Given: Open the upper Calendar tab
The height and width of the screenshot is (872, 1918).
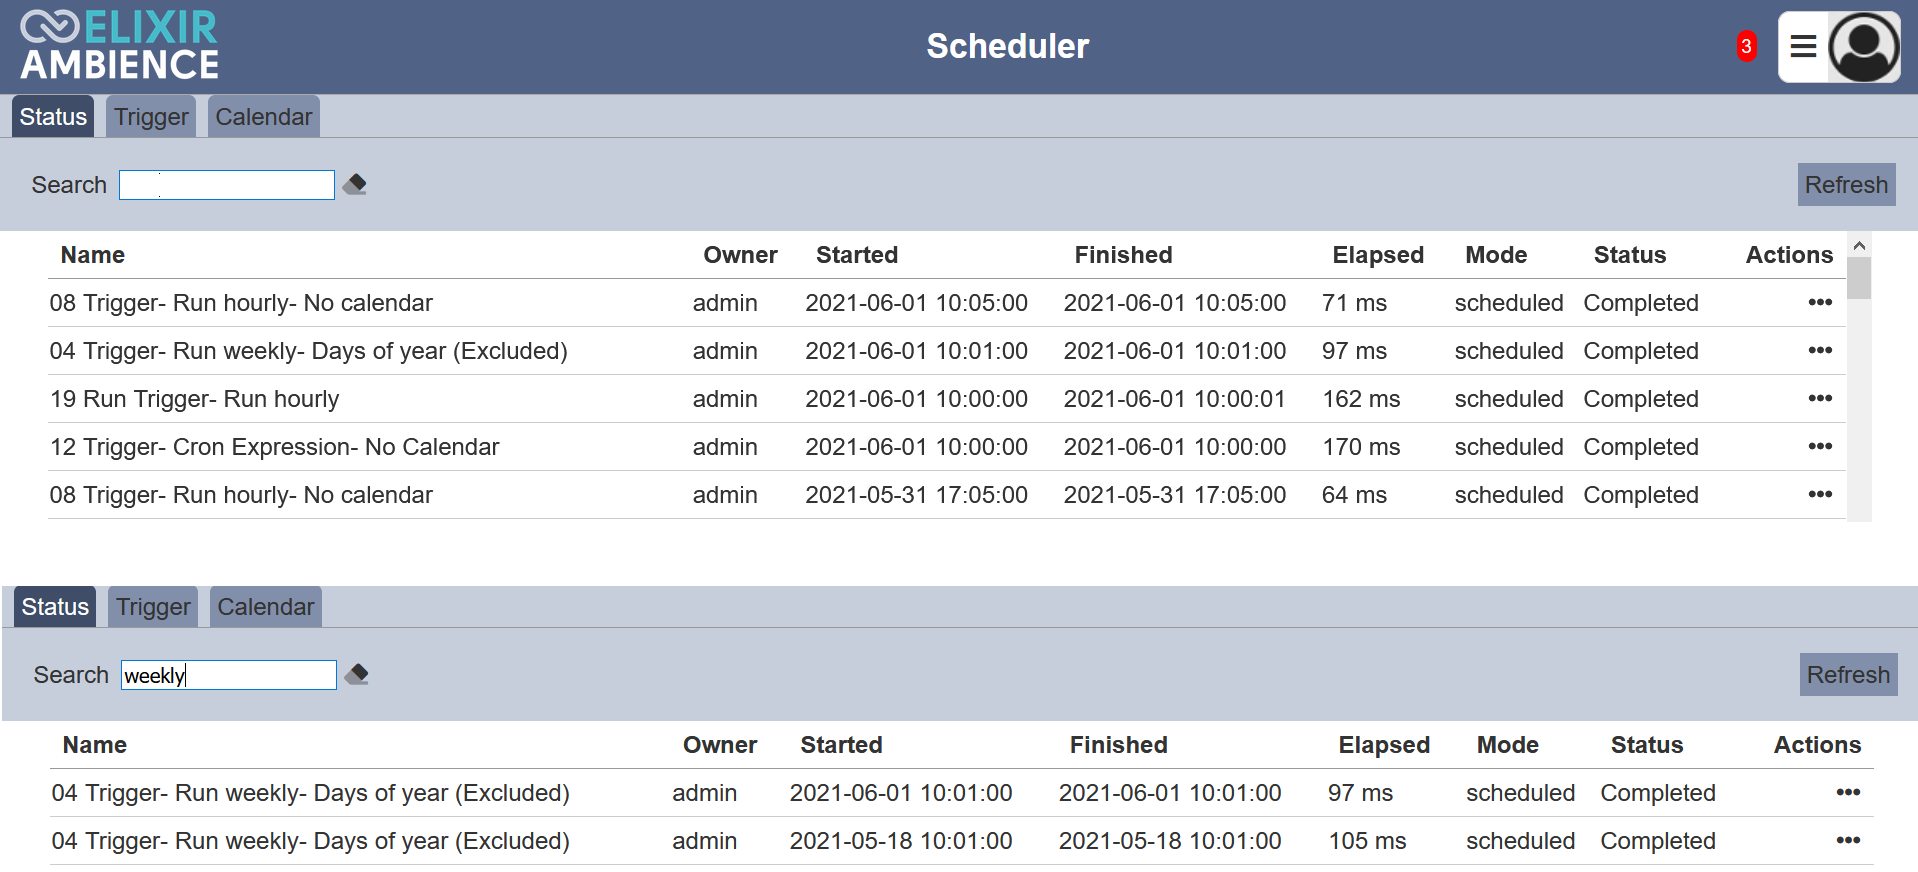Looking at the screenshot, I should click(x=264, y=117).
